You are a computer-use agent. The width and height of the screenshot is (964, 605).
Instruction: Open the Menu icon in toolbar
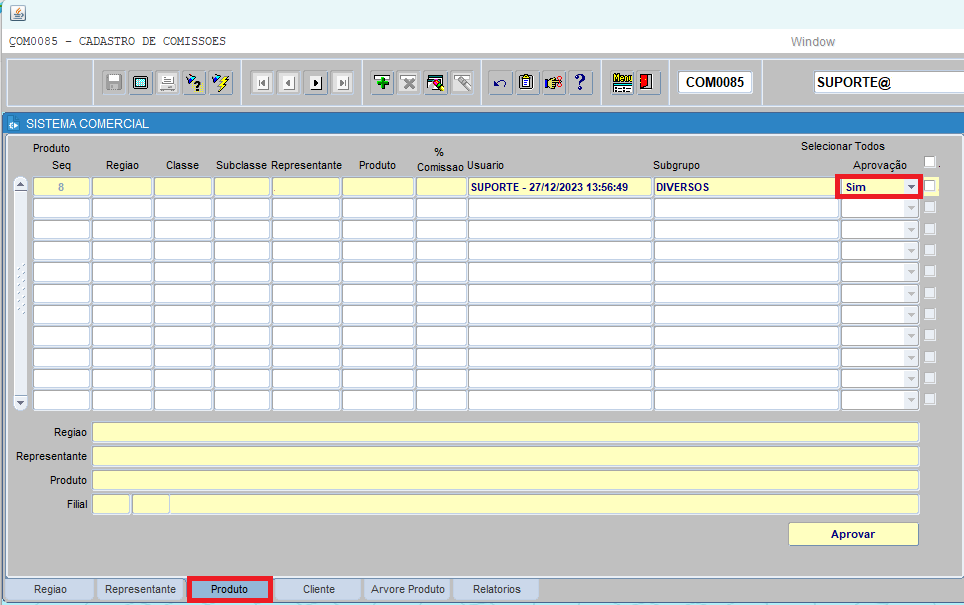[x=622, y=82]
